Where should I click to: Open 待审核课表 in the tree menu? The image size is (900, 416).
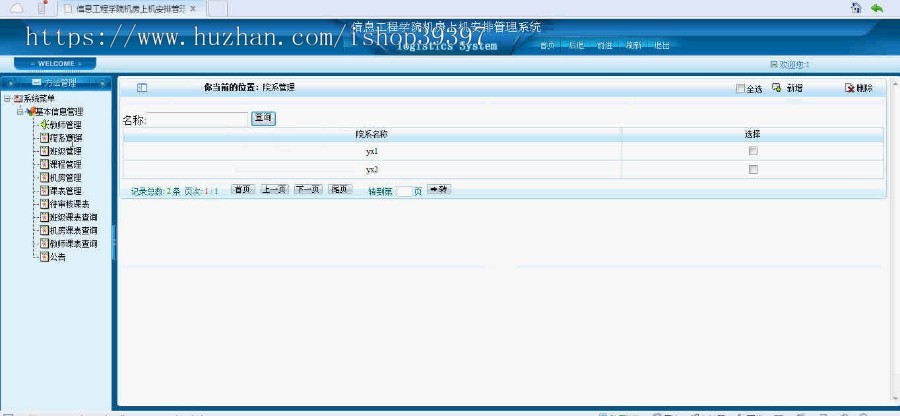[x=69, y=204]
